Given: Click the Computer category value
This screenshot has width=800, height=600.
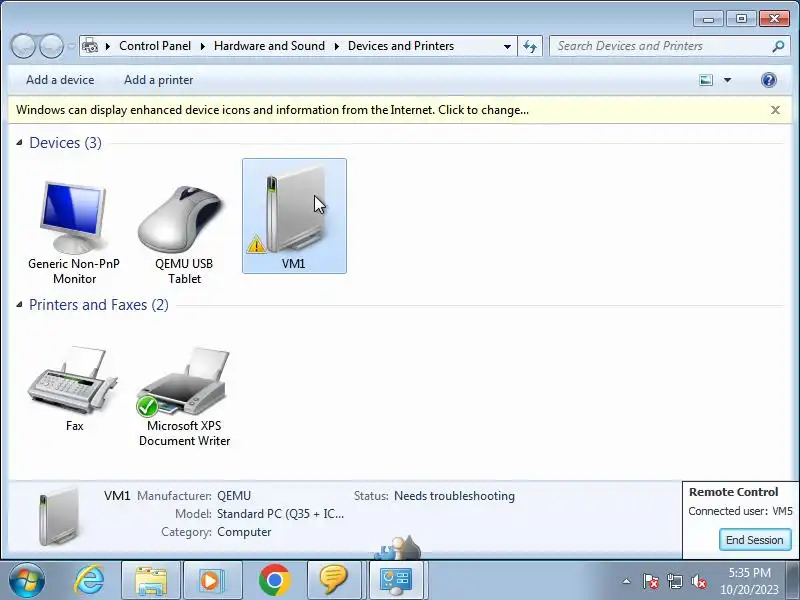Looking at the screenshot, I should click(x=244, y=532).
